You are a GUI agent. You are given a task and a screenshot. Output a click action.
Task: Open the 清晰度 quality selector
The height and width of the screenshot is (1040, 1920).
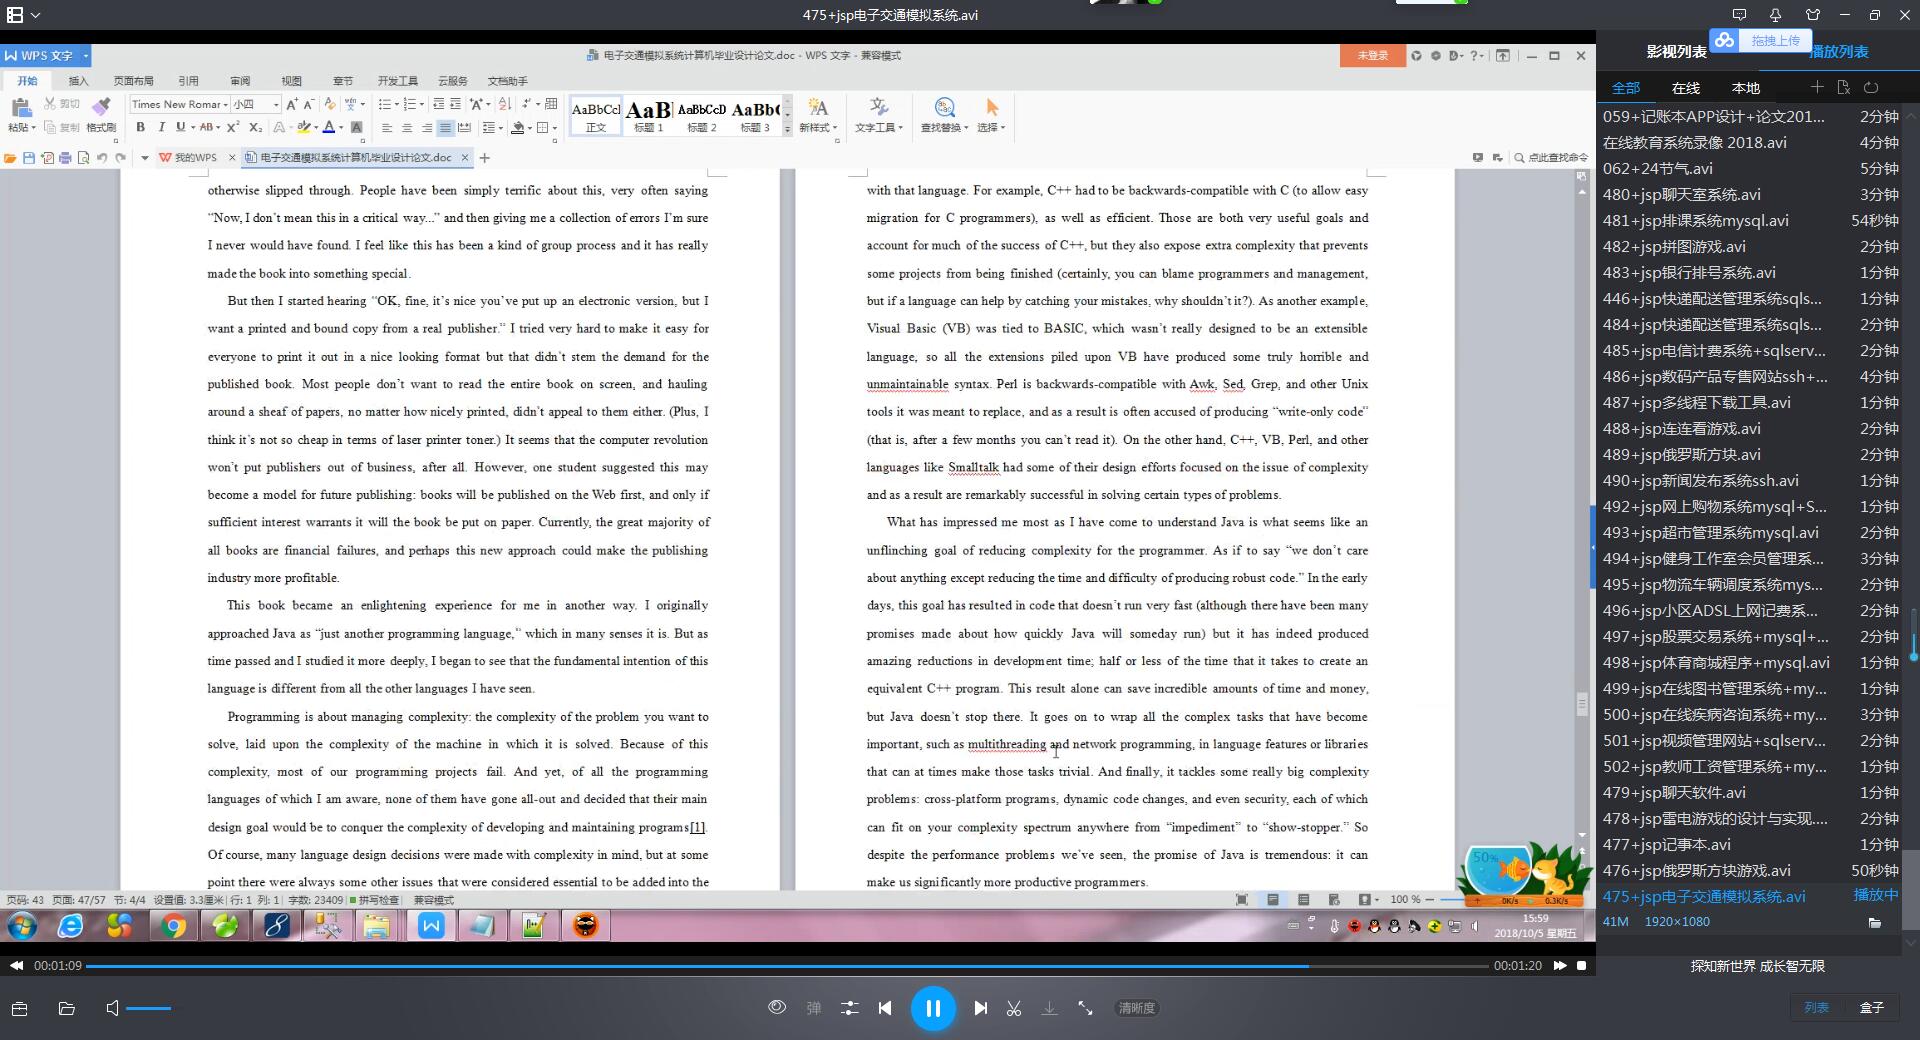point(1136,1008)
